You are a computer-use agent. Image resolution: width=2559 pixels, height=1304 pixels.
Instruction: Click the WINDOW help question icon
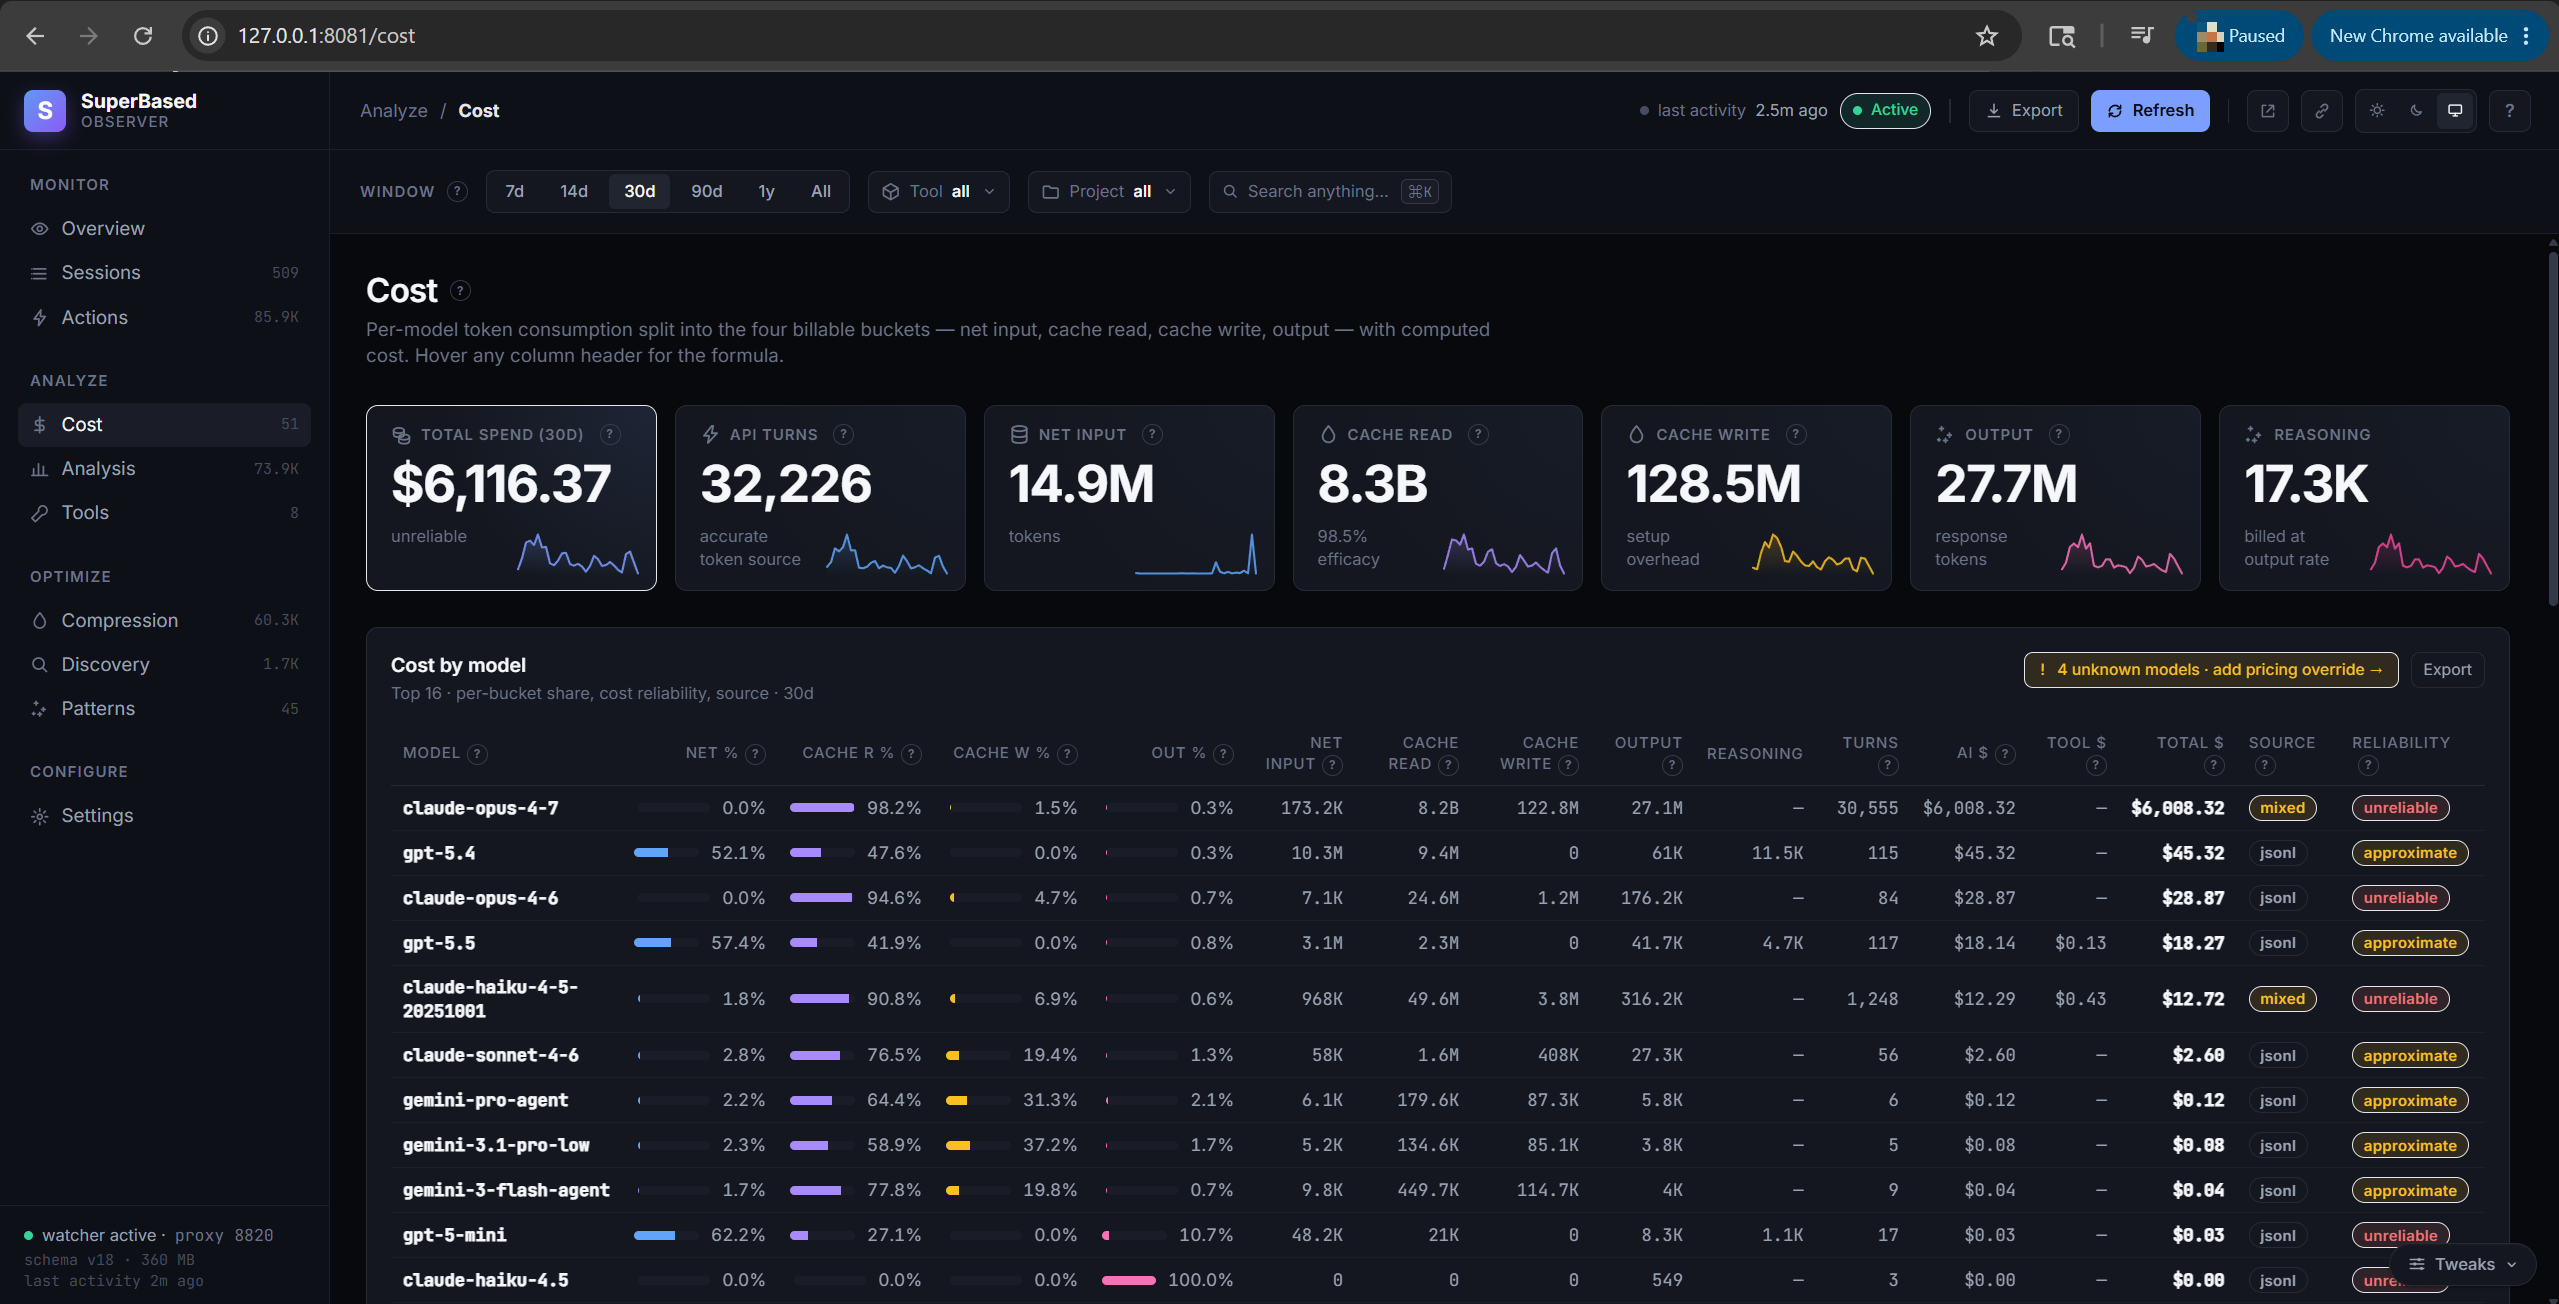click(x=457, y=191)
